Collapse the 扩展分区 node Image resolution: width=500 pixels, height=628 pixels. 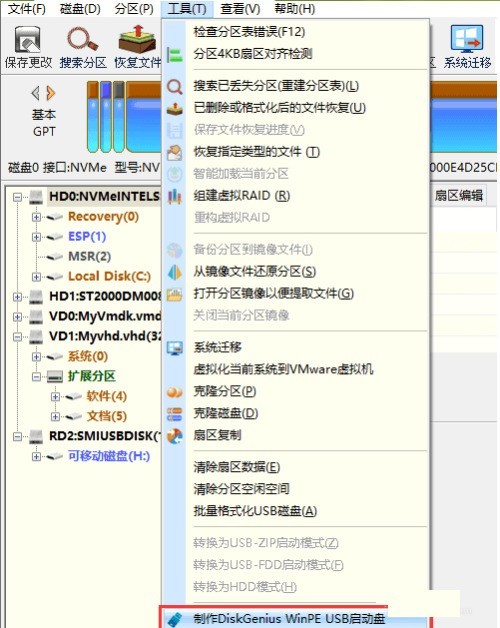pyautogui.click(x=36, y=376)
